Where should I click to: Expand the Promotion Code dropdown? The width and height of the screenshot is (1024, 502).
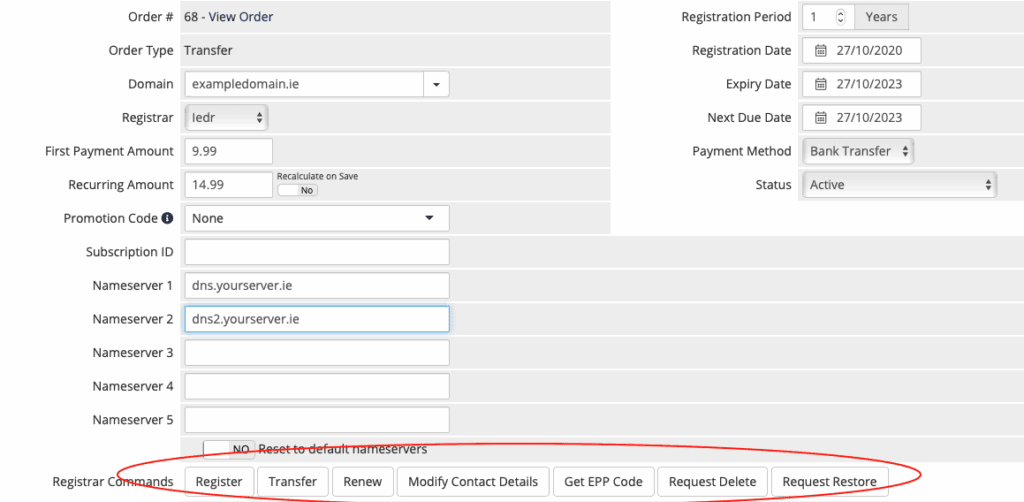click(317, 218)
